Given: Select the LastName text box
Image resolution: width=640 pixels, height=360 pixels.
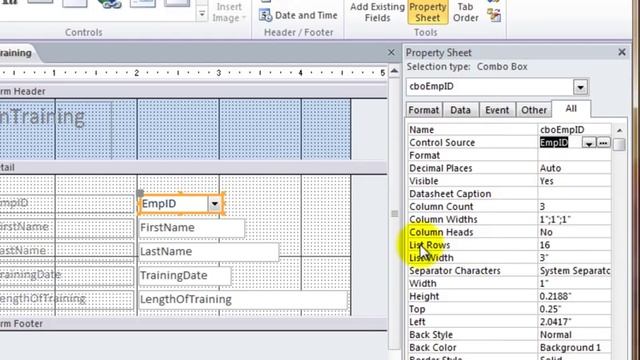Looking at the screenshot, I should [209, 251].
